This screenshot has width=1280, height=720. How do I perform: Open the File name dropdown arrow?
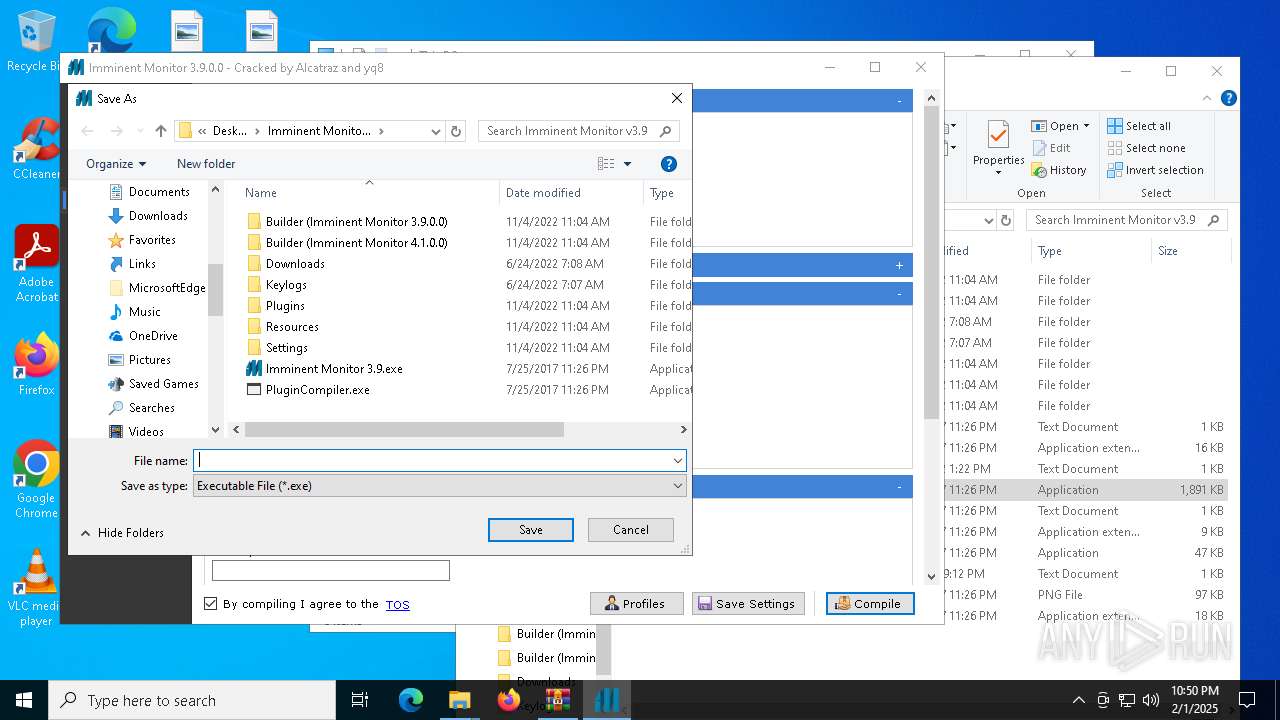pyautogui.click(x=678, y=460)
